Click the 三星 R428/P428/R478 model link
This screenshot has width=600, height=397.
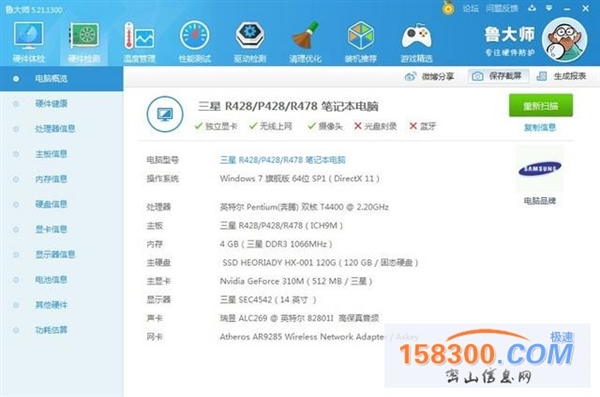pos(282,160)
